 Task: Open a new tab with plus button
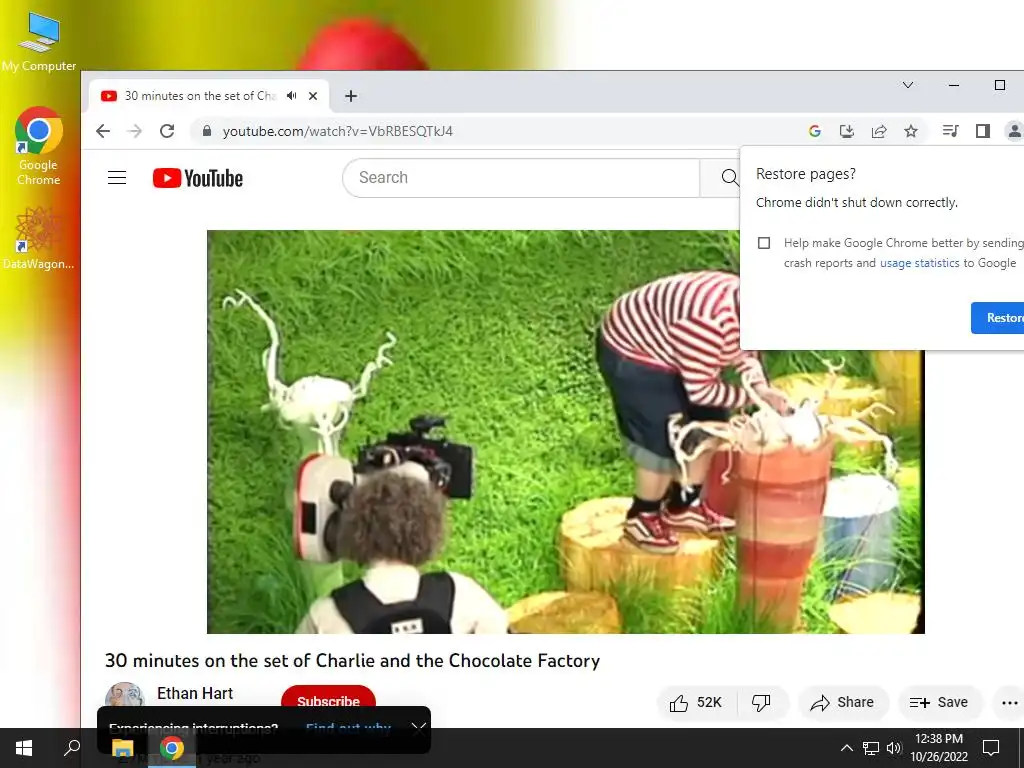coord(351,96)
